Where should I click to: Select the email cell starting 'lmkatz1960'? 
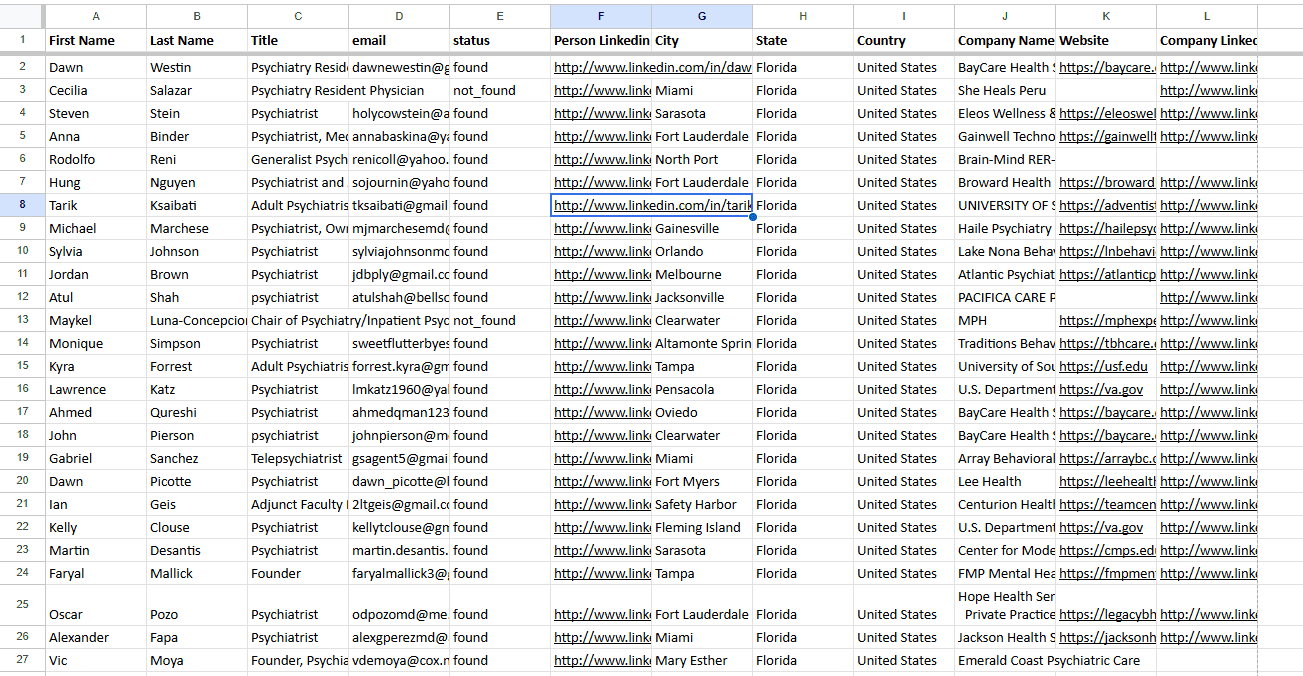(399, 390)
